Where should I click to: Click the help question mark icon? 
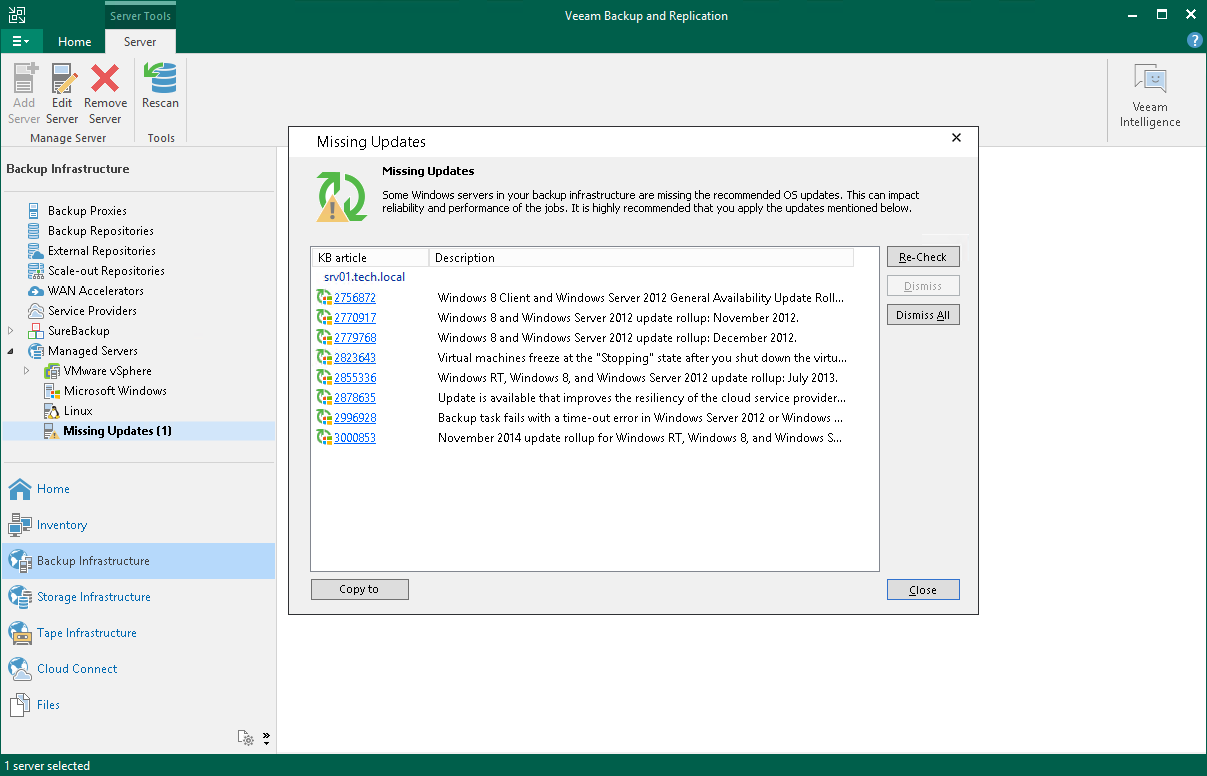(1194, 41)
